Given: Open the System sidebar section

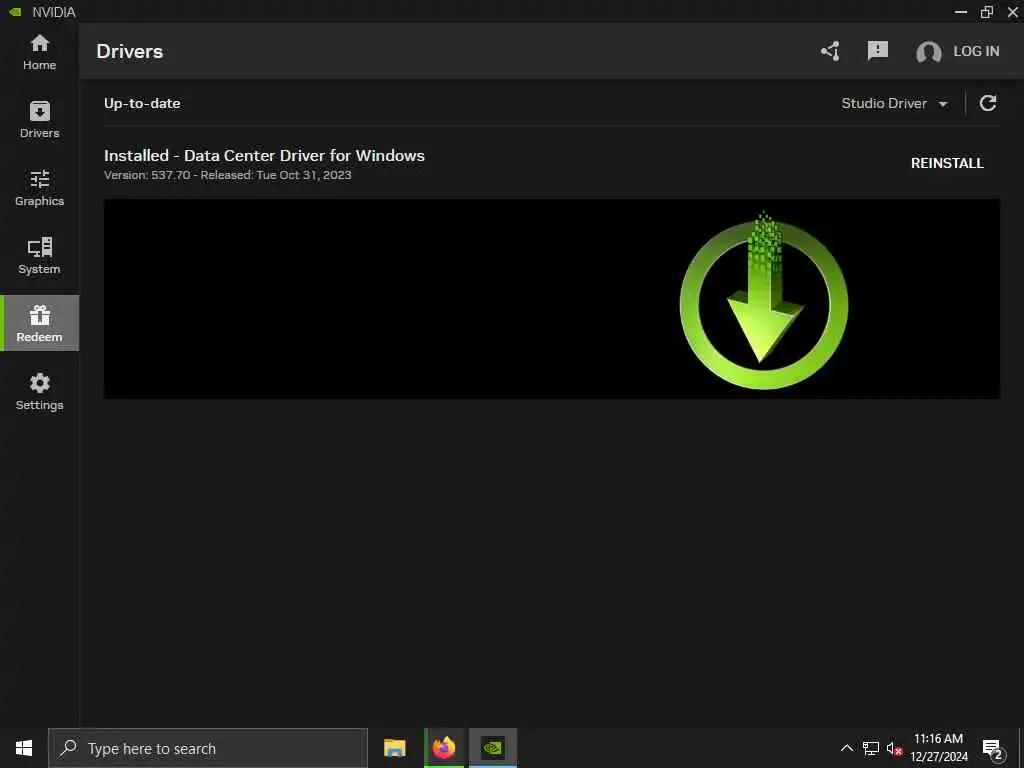Looking at the screenshot, I should (x=39, y=256).
